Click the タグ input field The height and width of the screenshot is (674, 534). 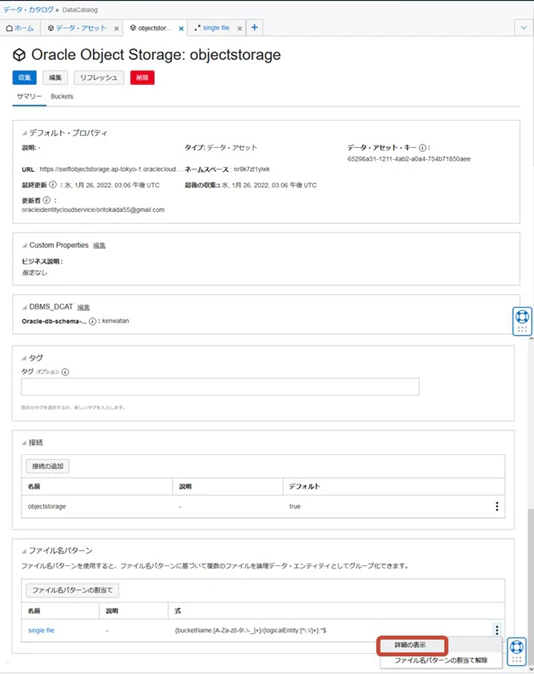pyautogui.click(x=220, y=387)
